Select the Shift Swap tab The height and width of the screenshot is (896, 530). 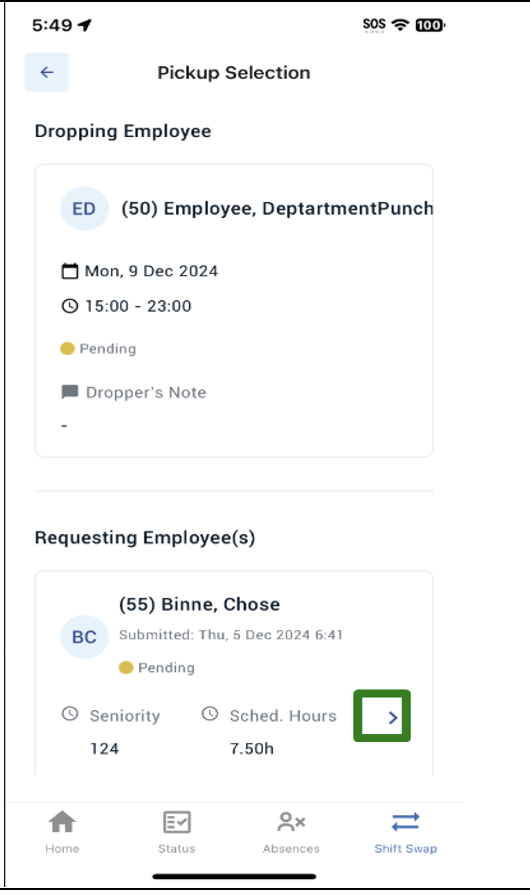(x=405, y=831)
